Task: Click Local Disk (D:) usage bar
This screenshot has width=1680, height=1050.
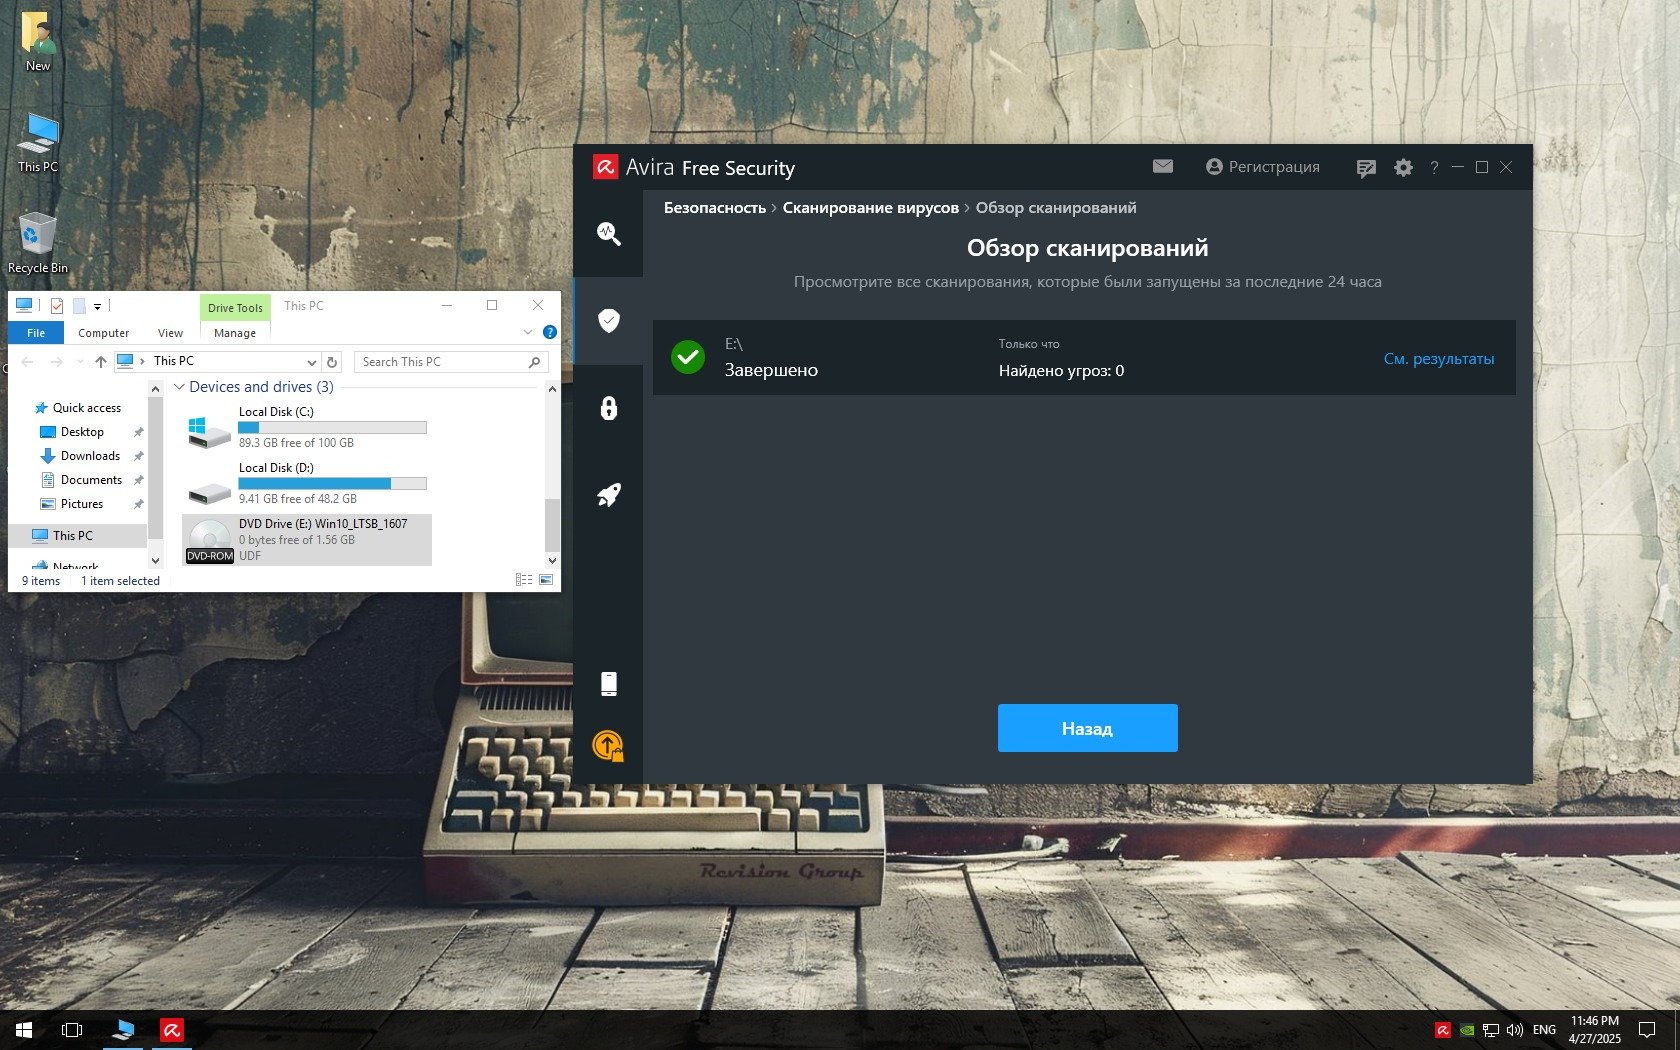Action: [332, 483]
